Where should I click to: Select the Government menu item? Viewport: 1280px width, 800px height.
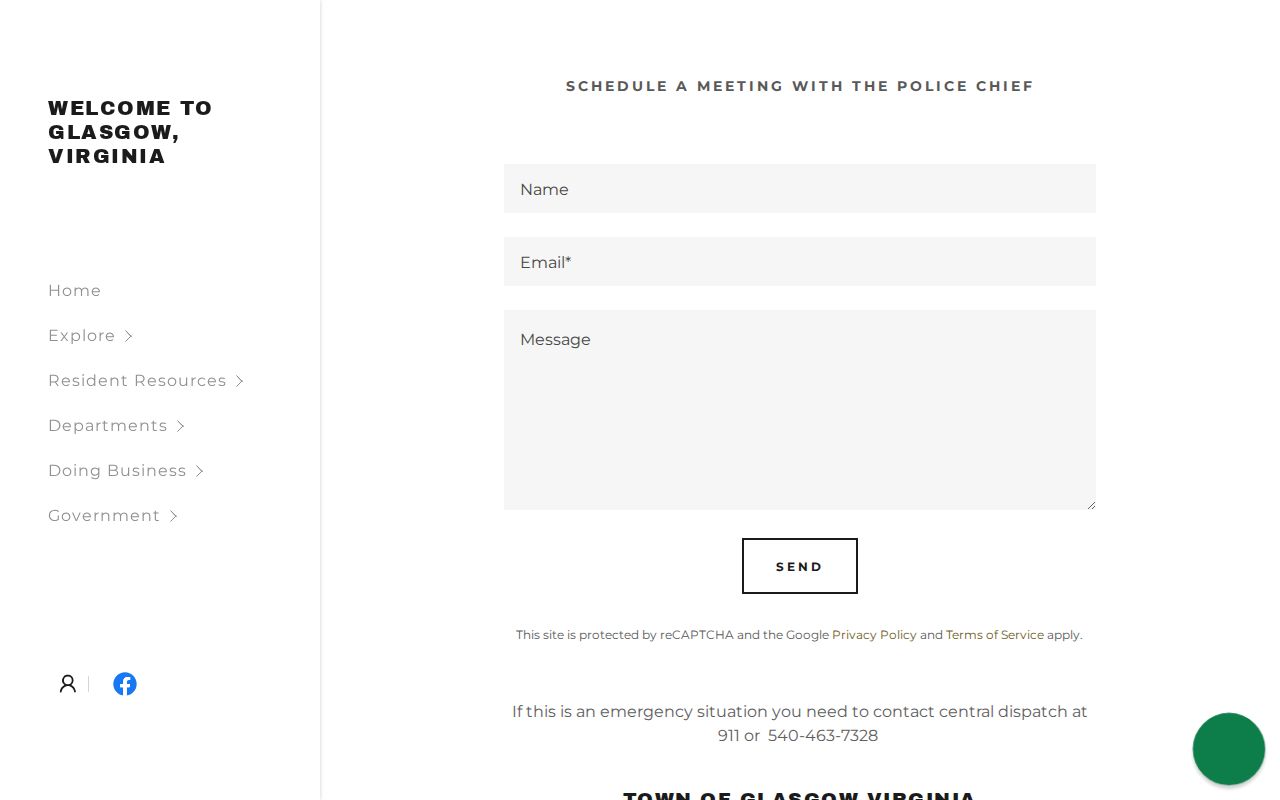[104, 516]
